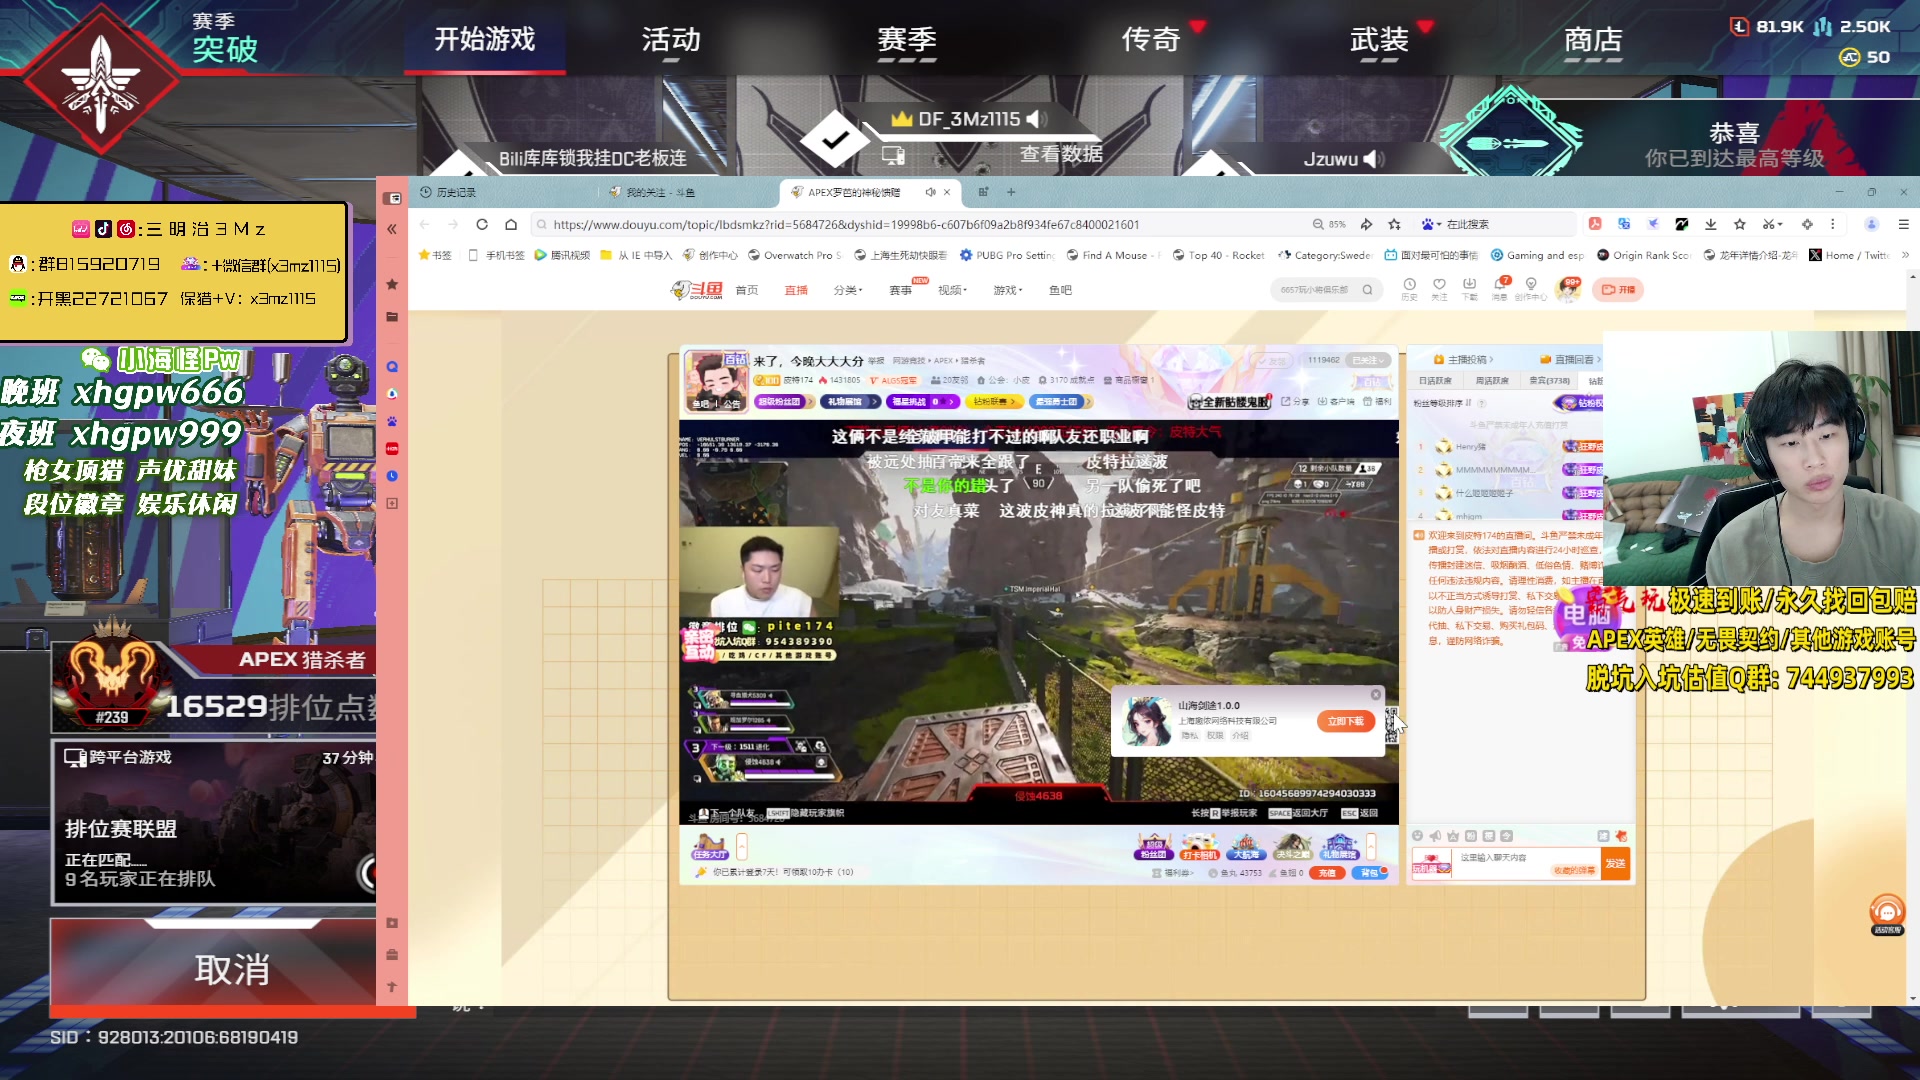Open the 任务大厅 icon under player
The height and width of the screenshot is (1080, 1920).
coord(710,847)
